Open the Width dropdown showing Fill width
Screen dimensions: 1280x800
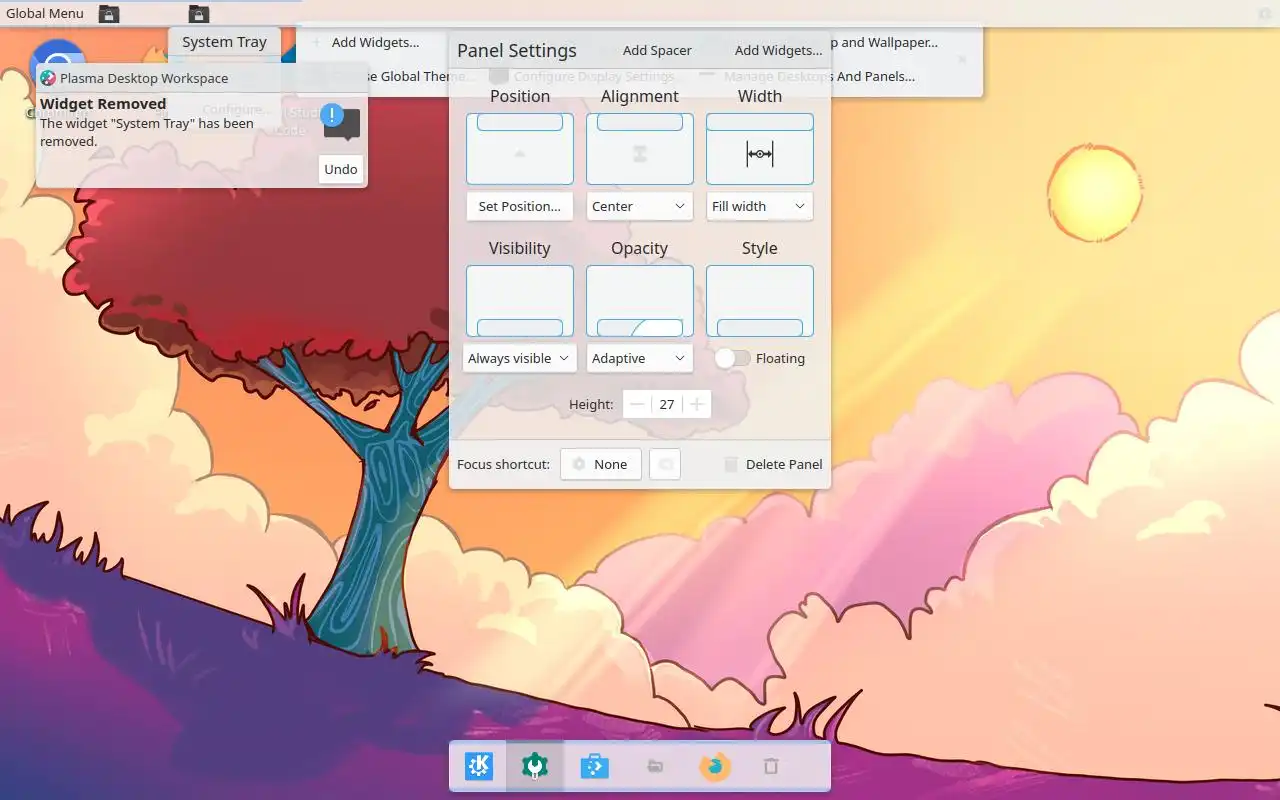759,206
